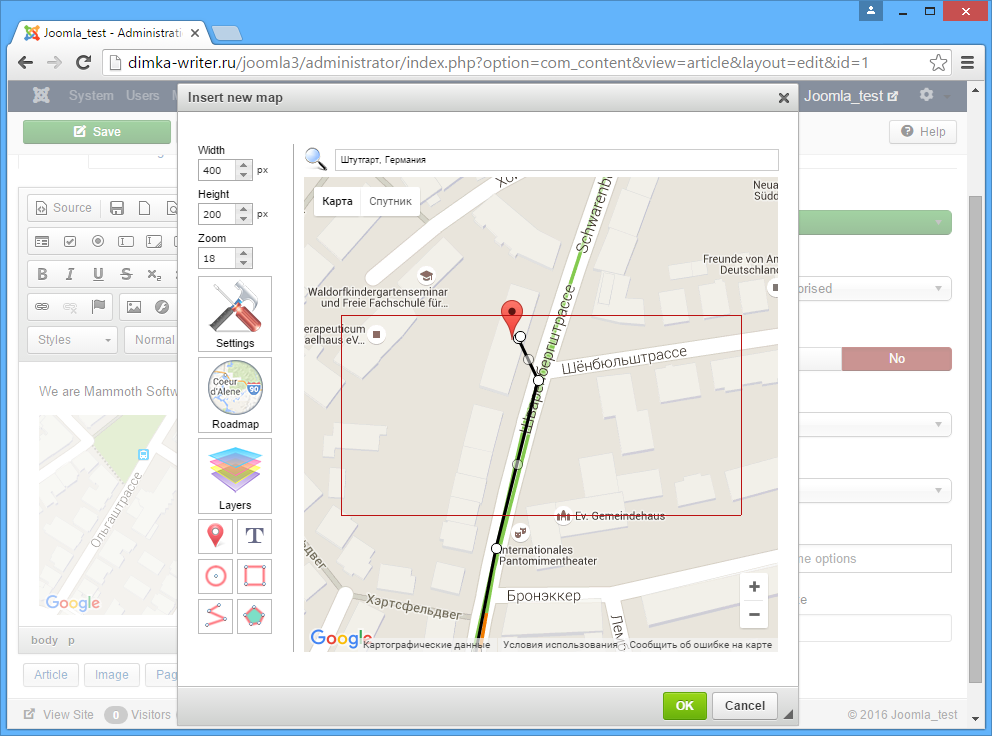
Task: Open the Layers options
Action: coord(235,476)
